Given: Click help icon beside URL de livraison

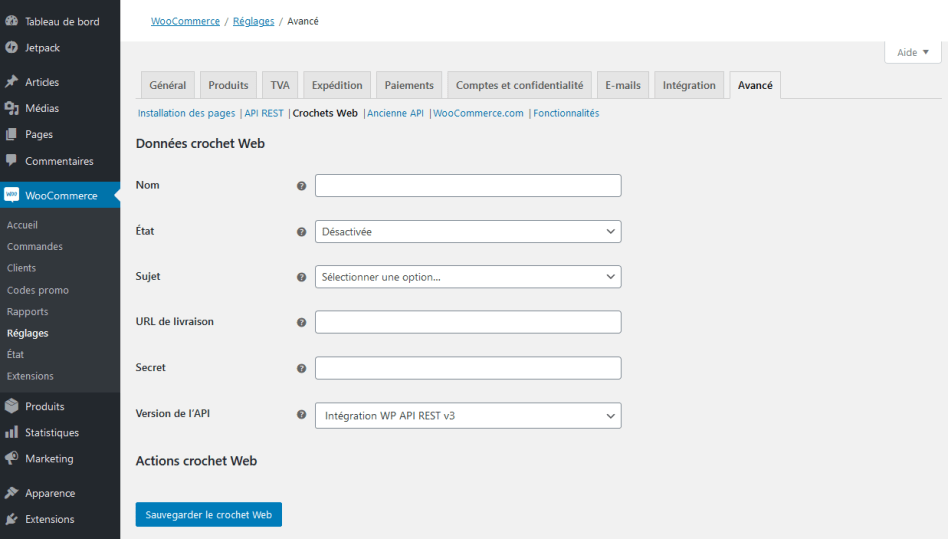Looking at the screenshot, I should [302, 323].
